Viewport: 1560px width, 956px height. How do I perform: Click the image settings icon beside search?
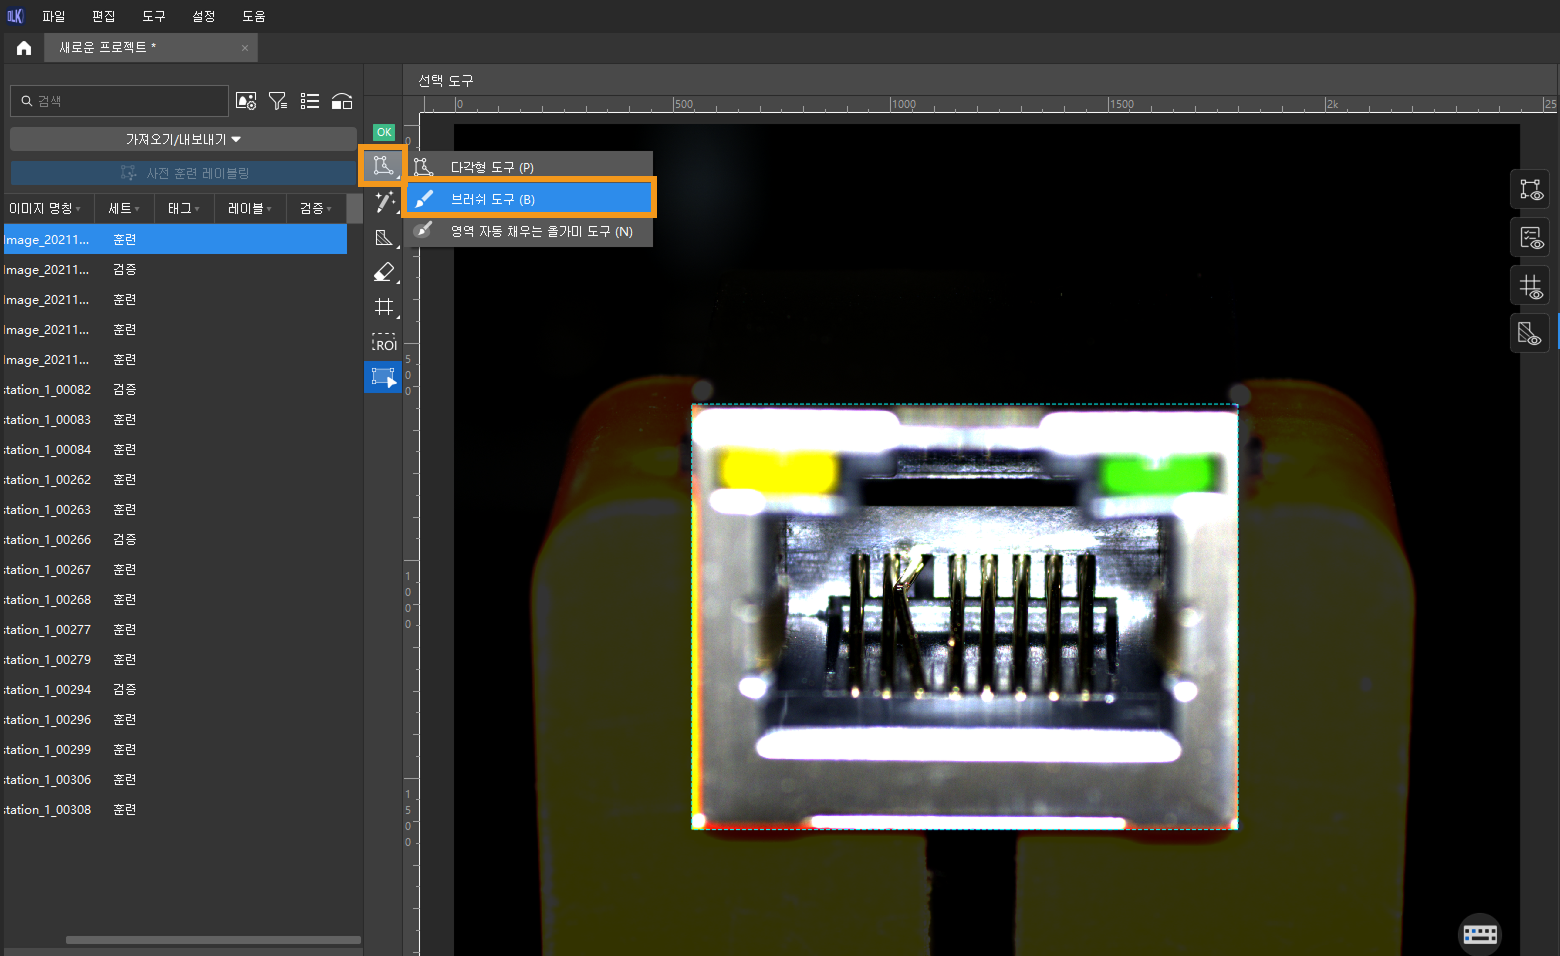click(x=246, y=101)
